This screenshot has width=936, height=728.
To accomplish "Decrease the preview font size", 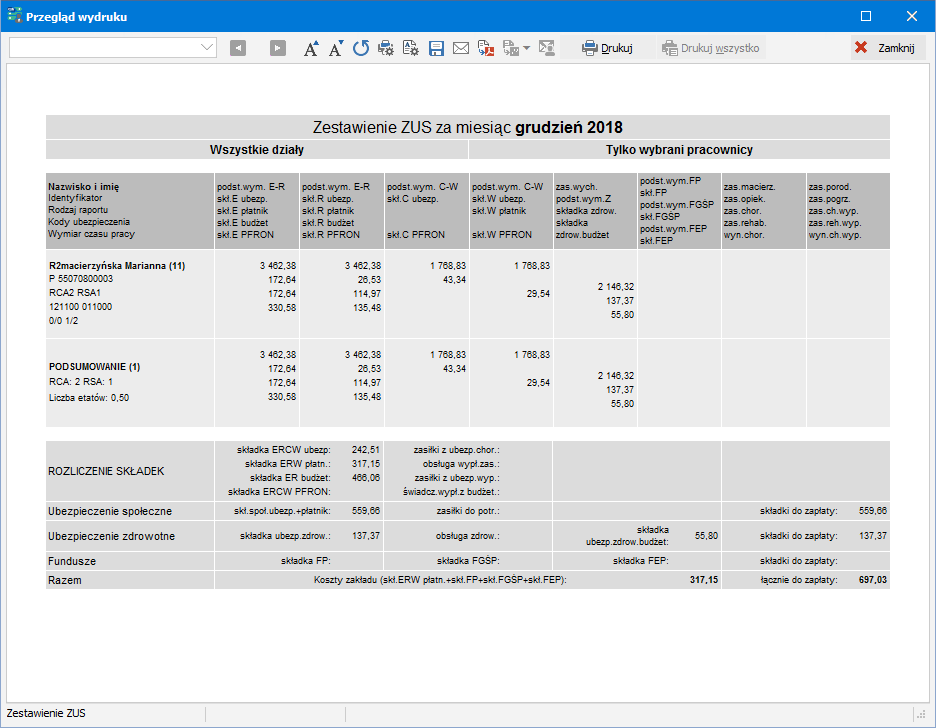I will click(336, 48).
